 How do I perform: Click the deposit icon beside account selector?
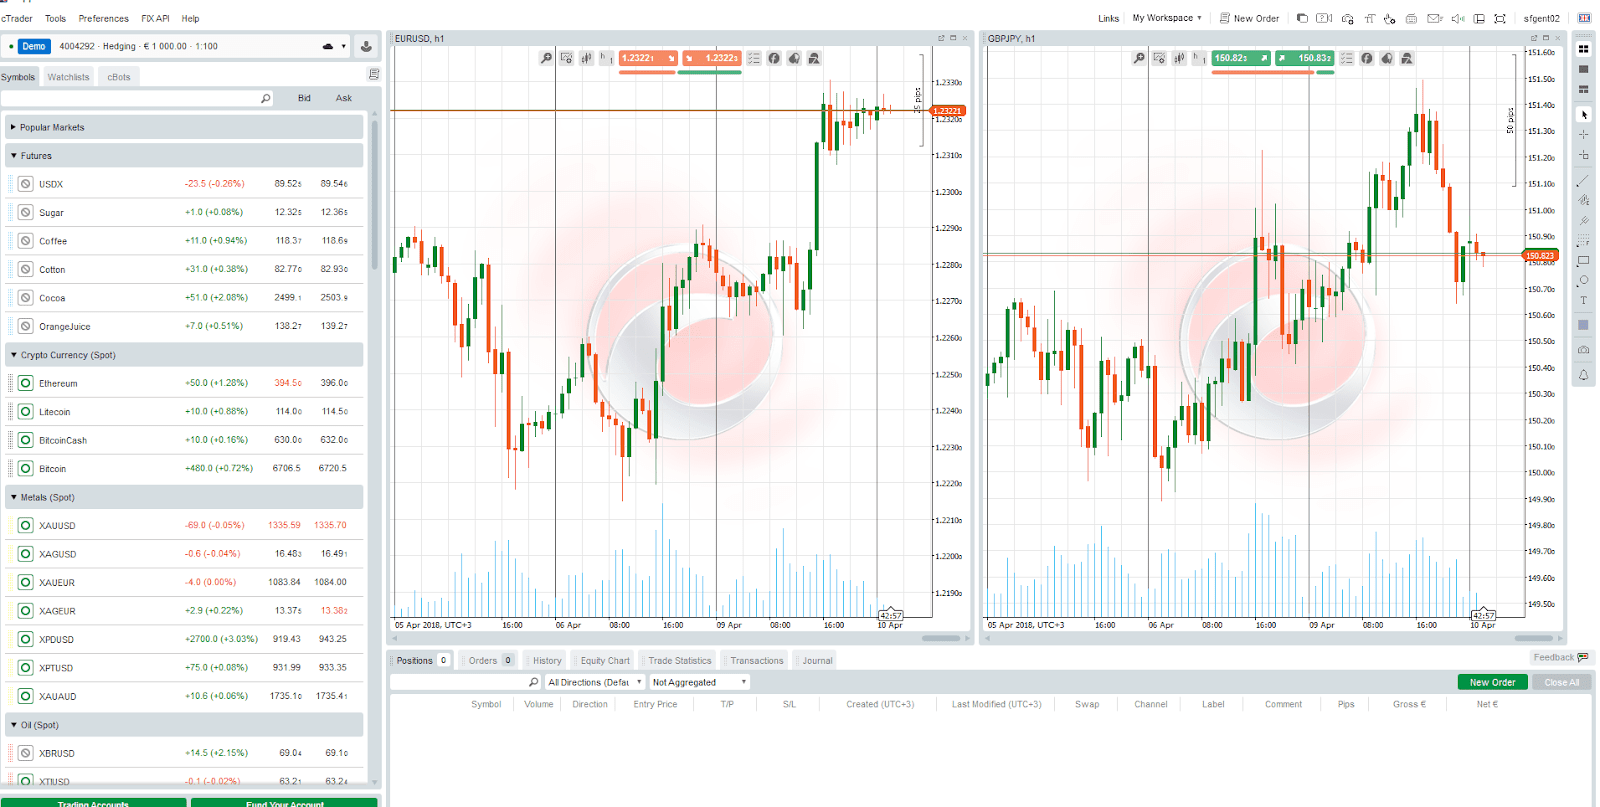pos(366,46)
